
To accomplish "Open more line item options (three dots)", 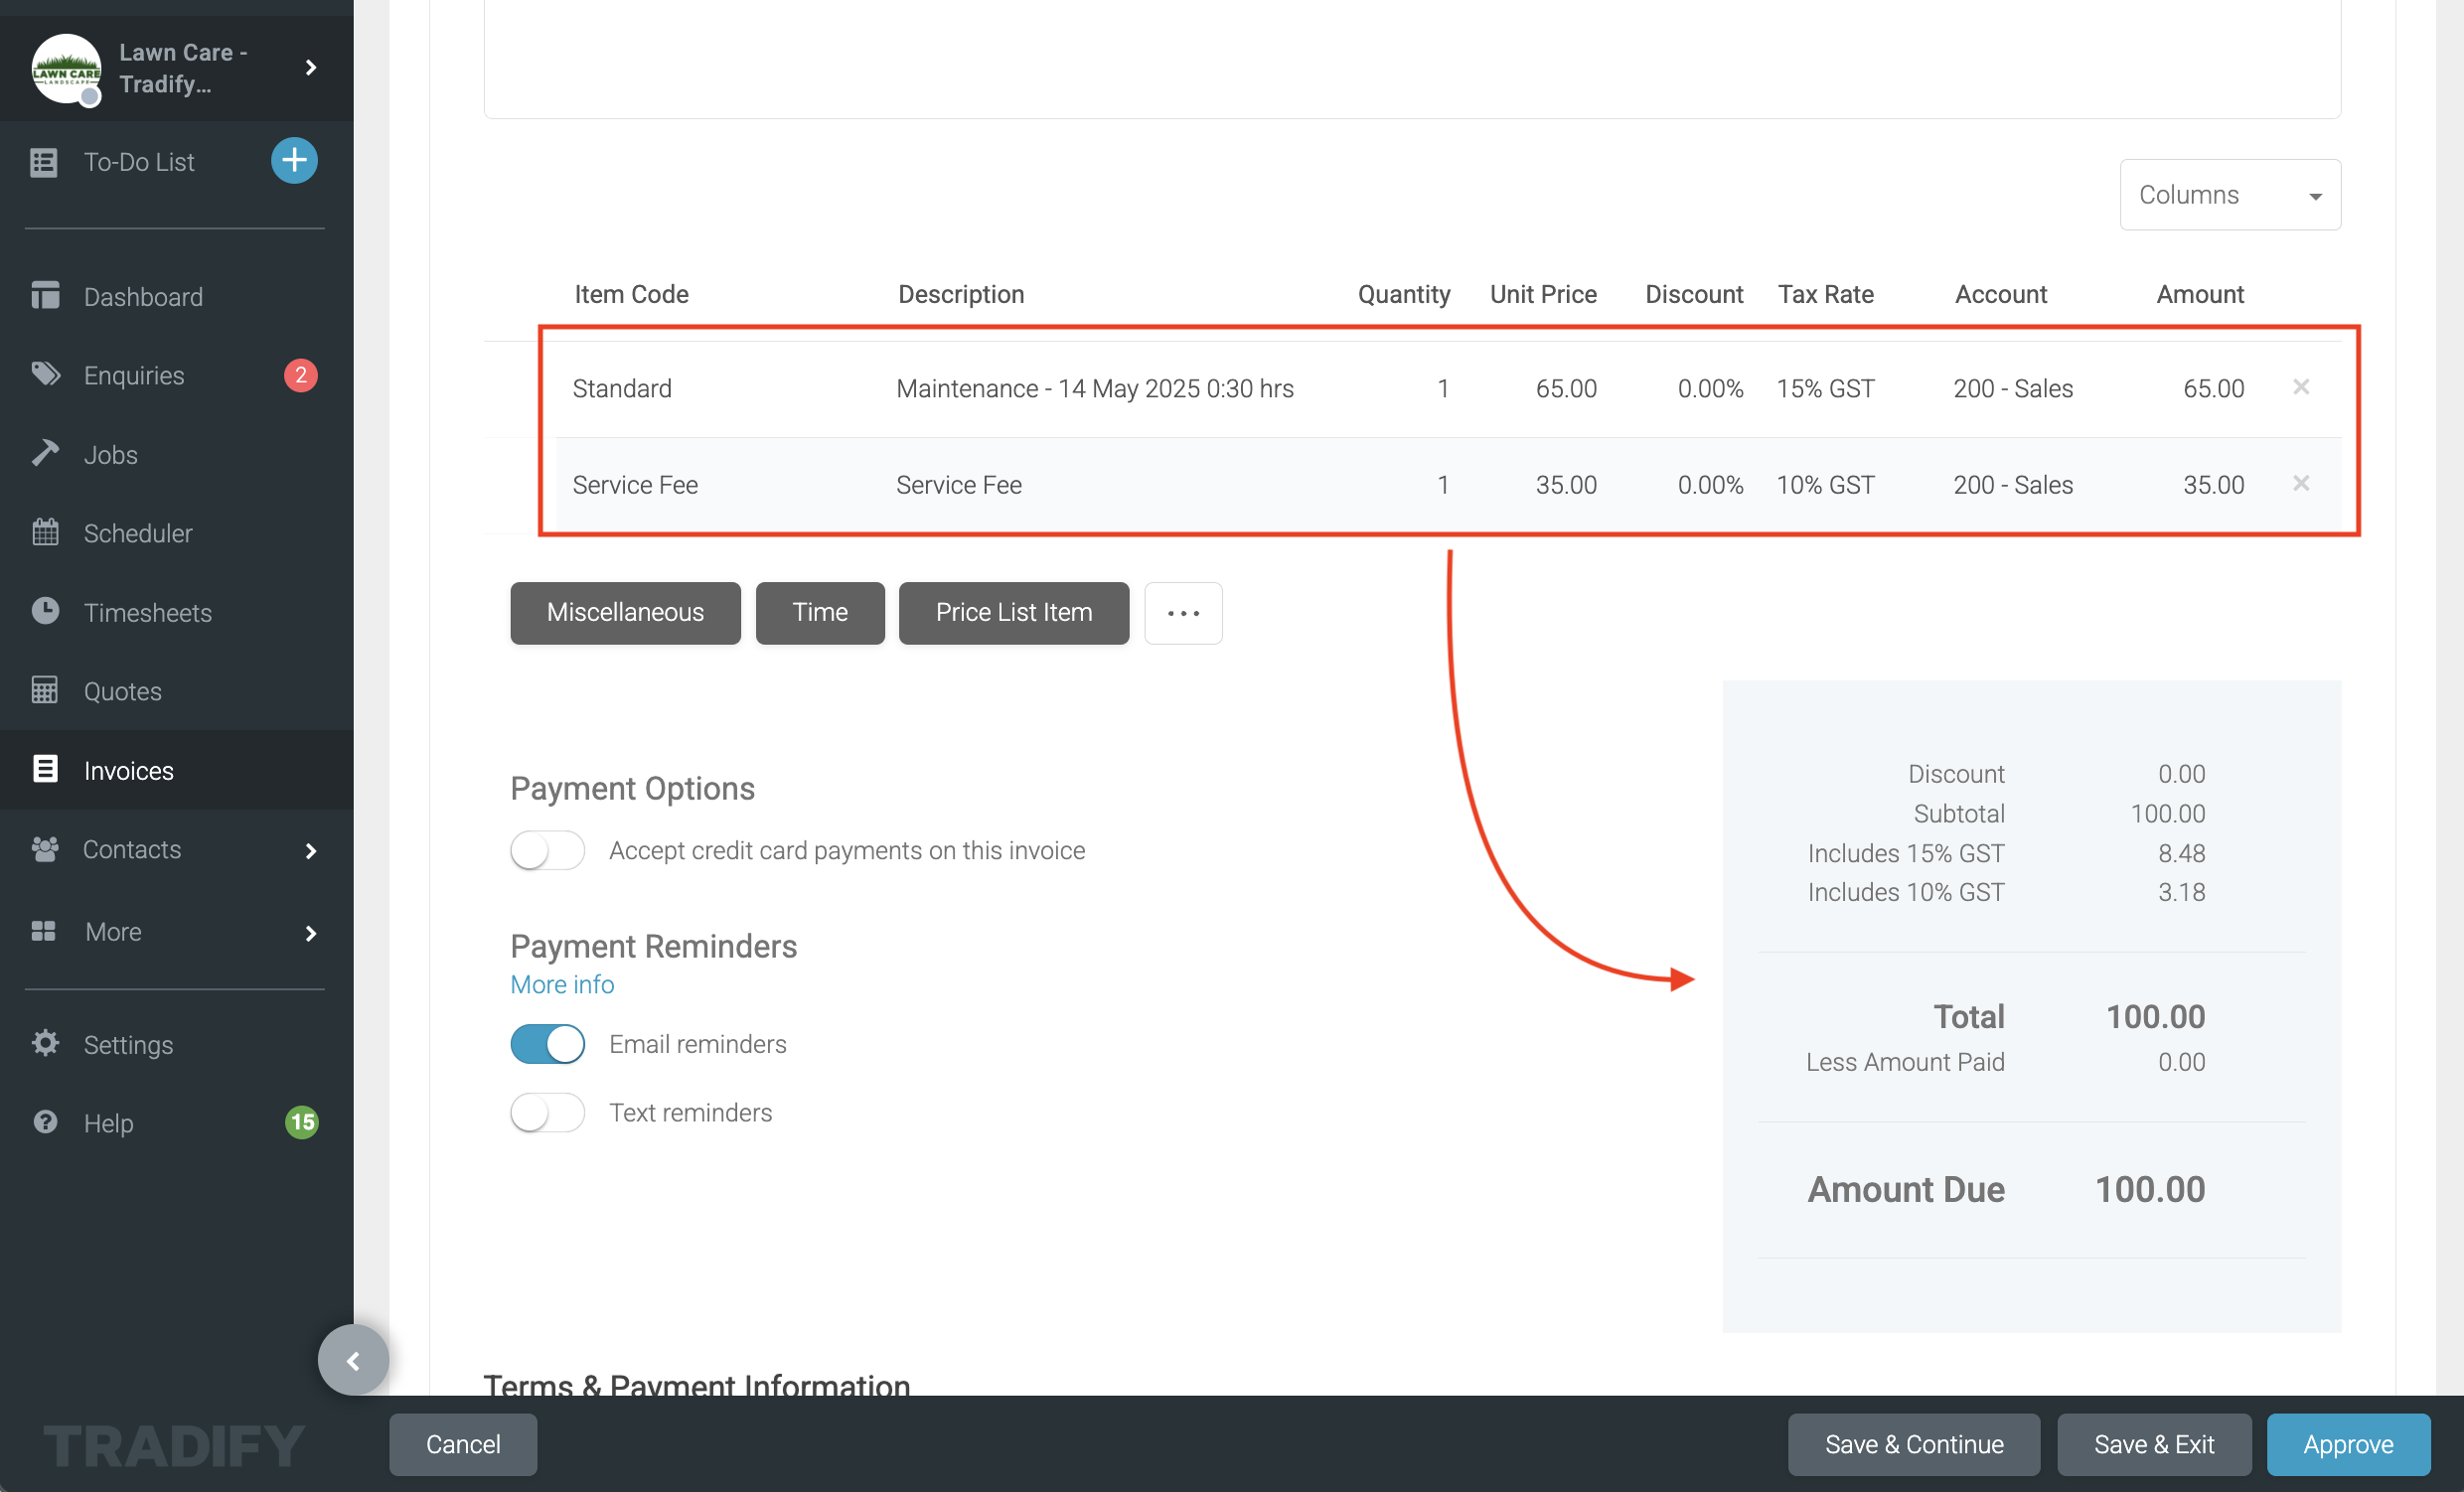I will click(x=1183, y=613).
